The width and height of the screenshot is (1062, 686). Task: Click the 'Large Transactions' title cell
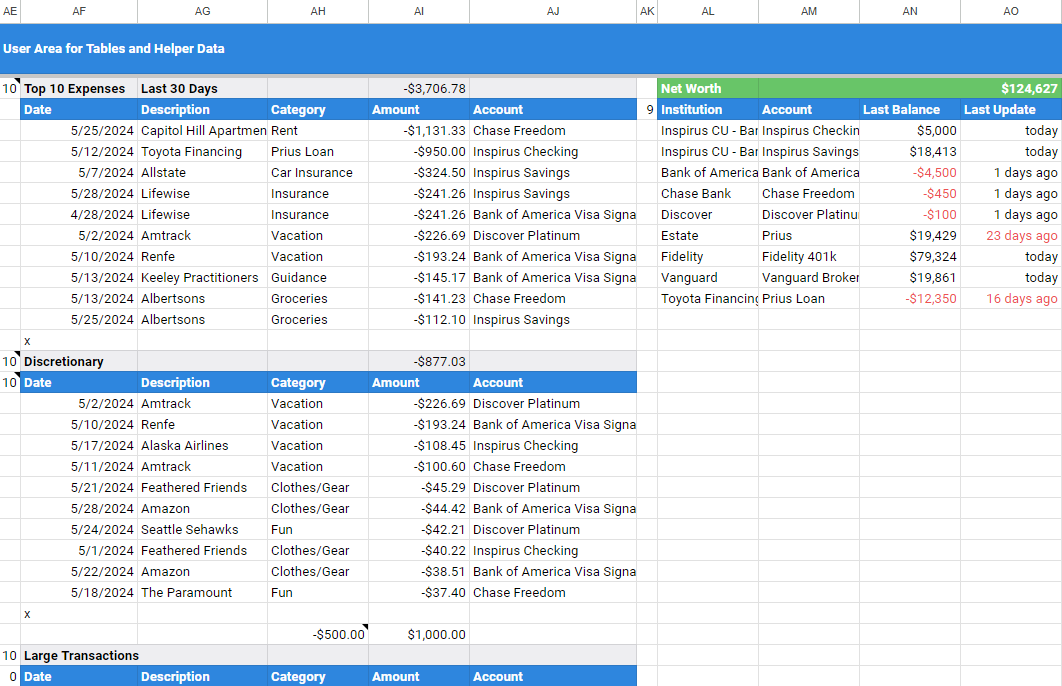click(79, 656)
